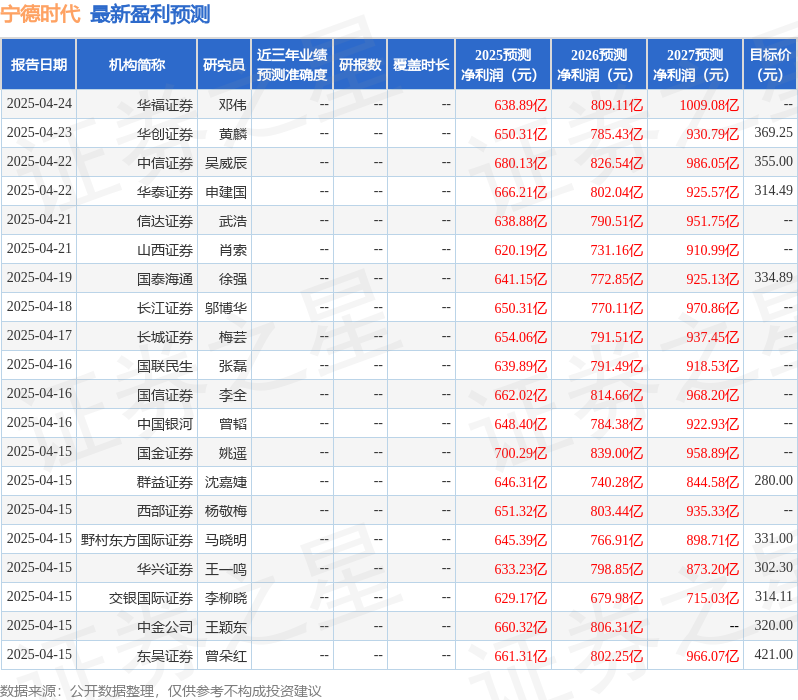This screenshot has height=700, width=798.
Task: Click the 覆盖时长 column header
Action: [x=421, y=65]
